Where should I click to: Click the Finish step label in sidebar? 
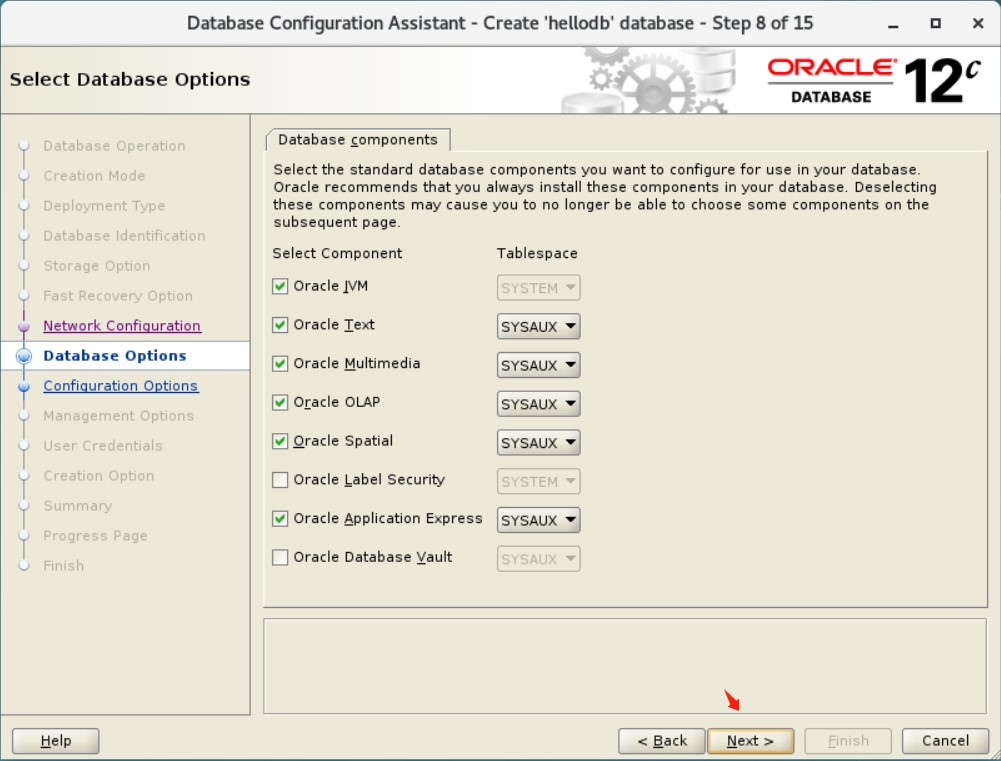pos(64,566)
